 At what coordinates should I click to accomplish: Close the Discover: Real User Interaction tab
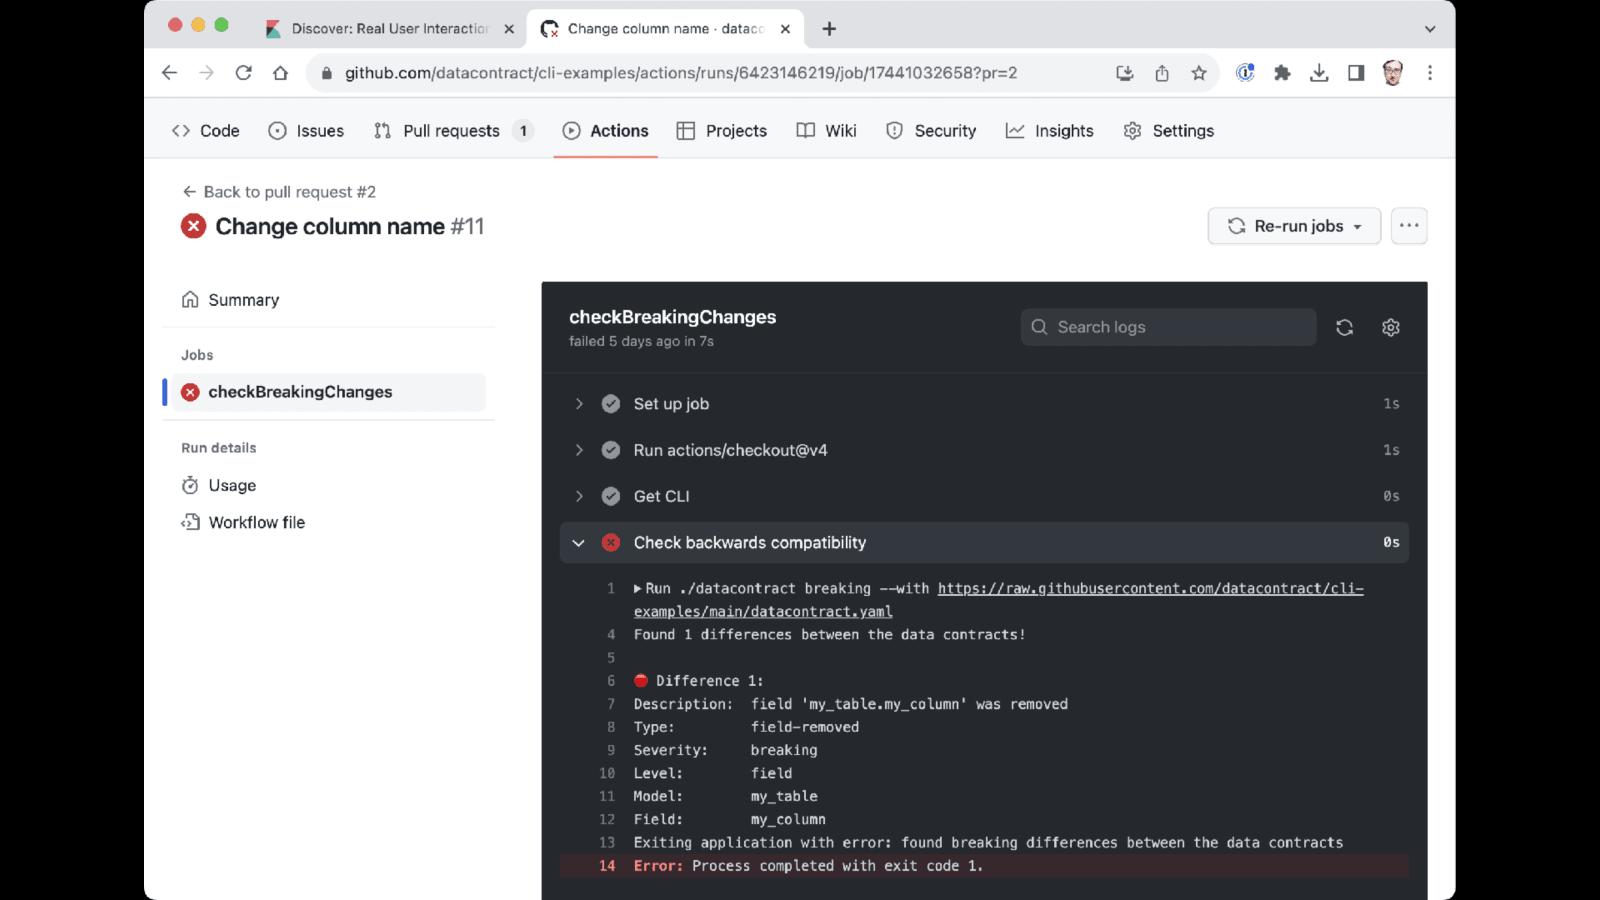[x=509, y=29]
